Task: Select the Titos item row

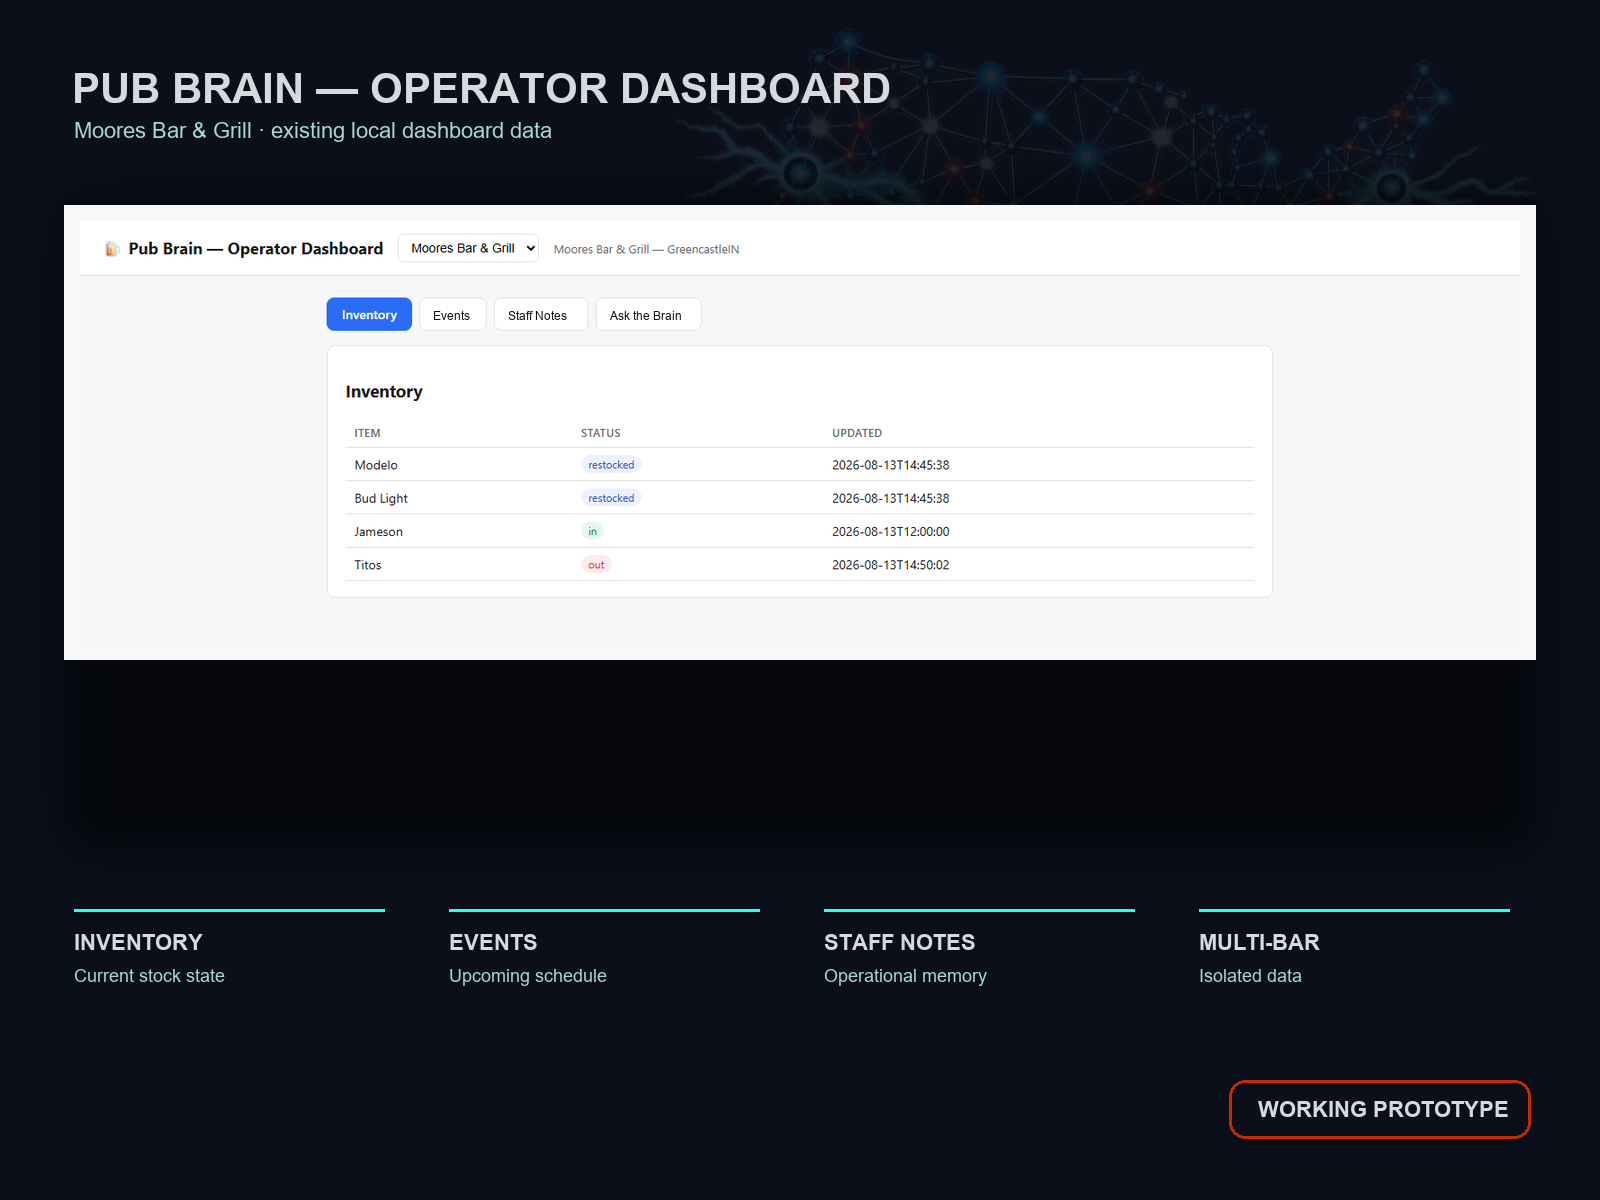Action: 800,564
